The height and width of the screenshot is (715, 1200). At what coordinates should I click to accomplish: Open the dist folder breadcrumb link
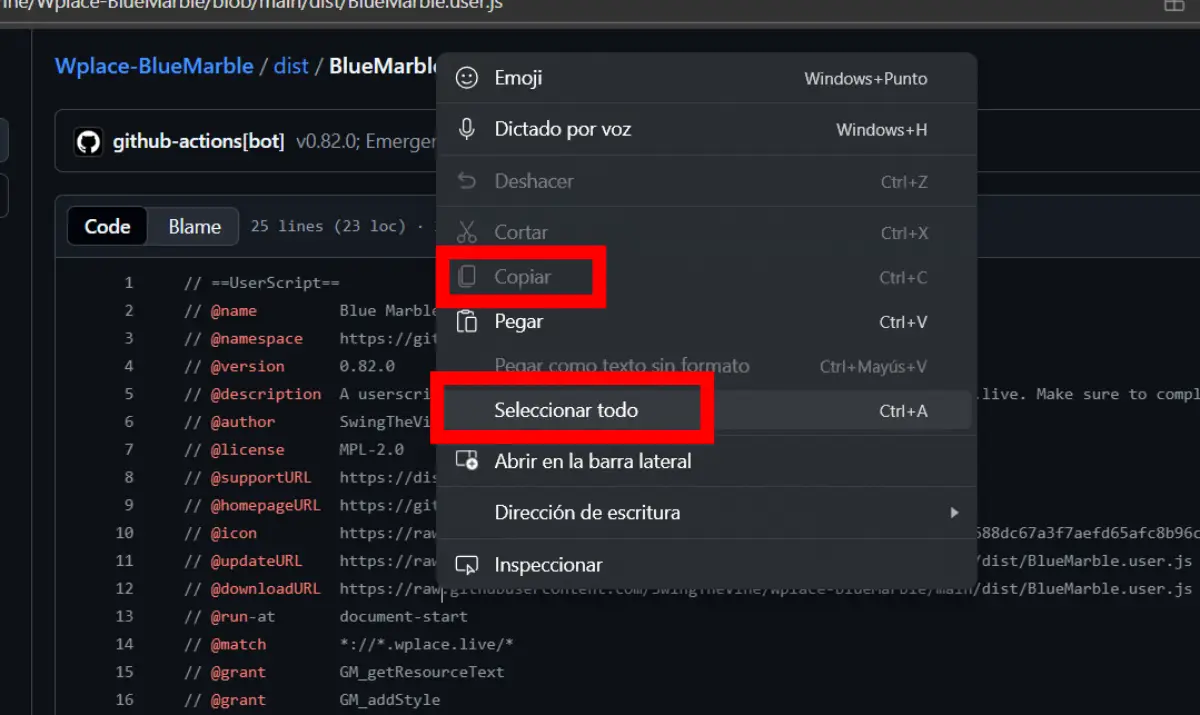(x=291, y=66)
